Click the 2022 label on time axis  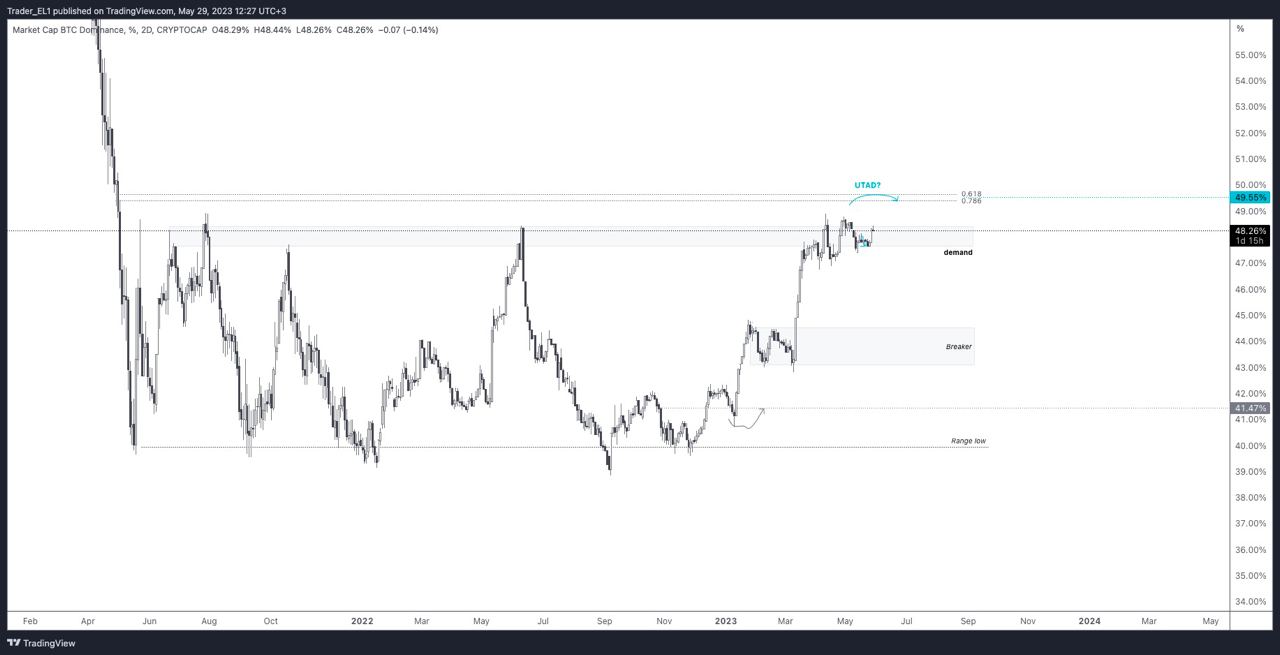[x=362, y=621]
